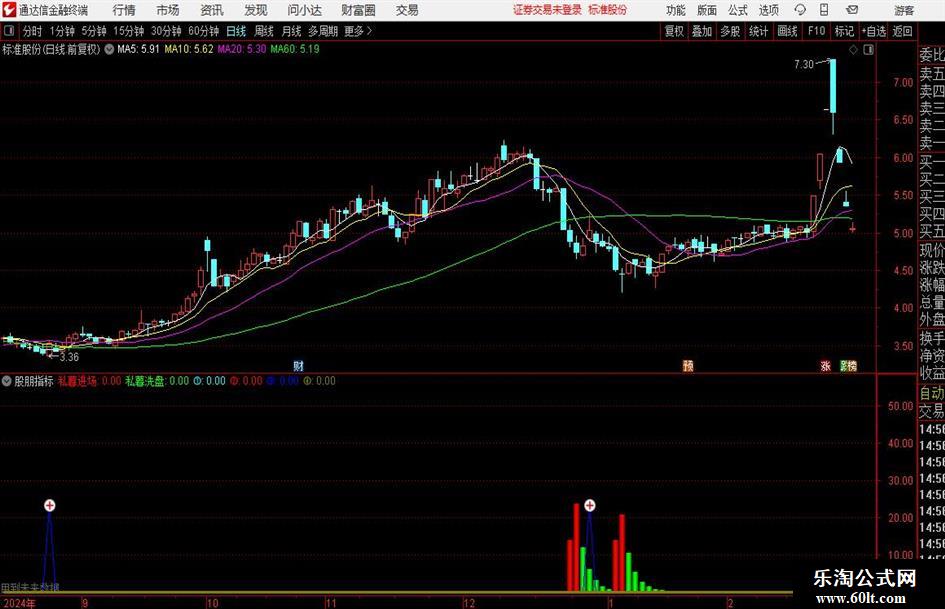Open the 交易 menu
The height and width of the screenshot is (609, 945).
point(407,10)
